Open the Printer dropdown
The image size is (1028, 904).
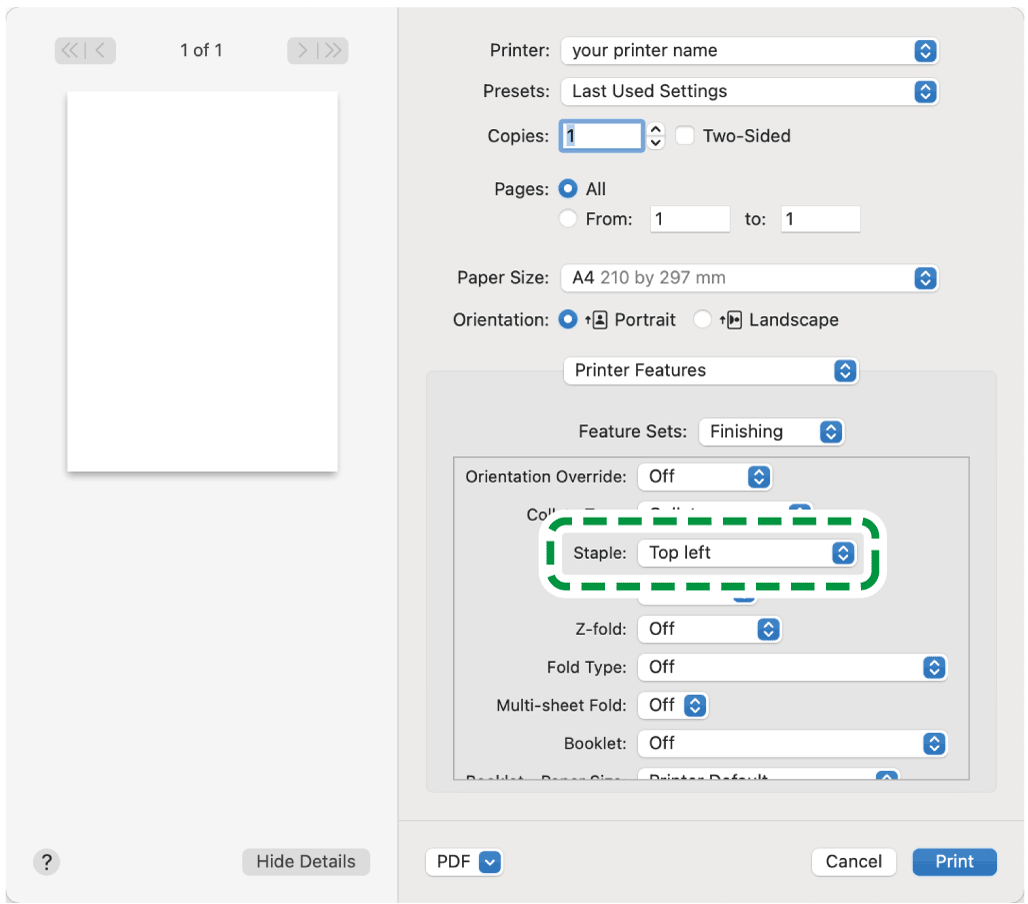click(749, 51)
